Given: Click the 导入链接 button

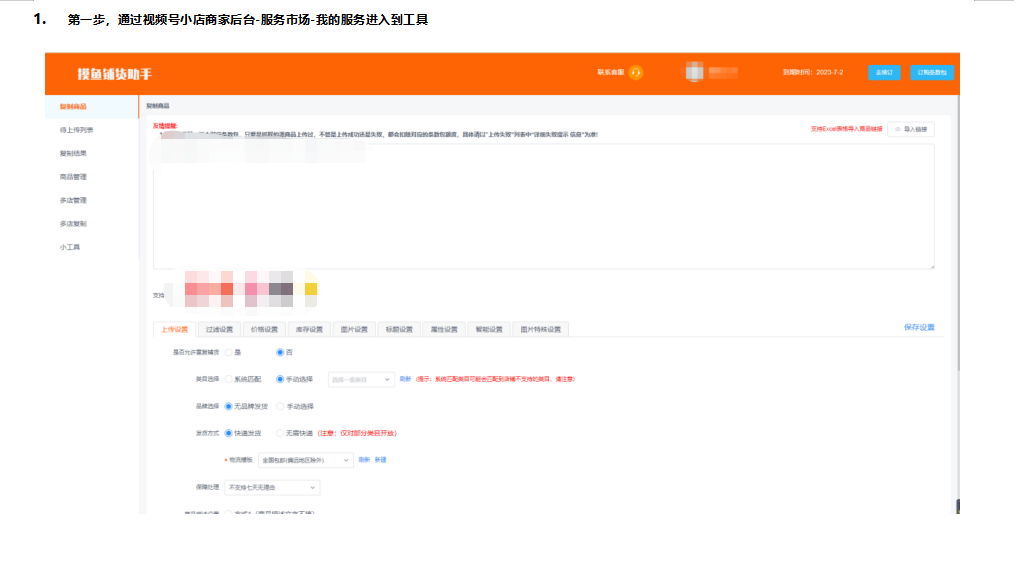Looking at the screenshot, I should pos(910,129).
